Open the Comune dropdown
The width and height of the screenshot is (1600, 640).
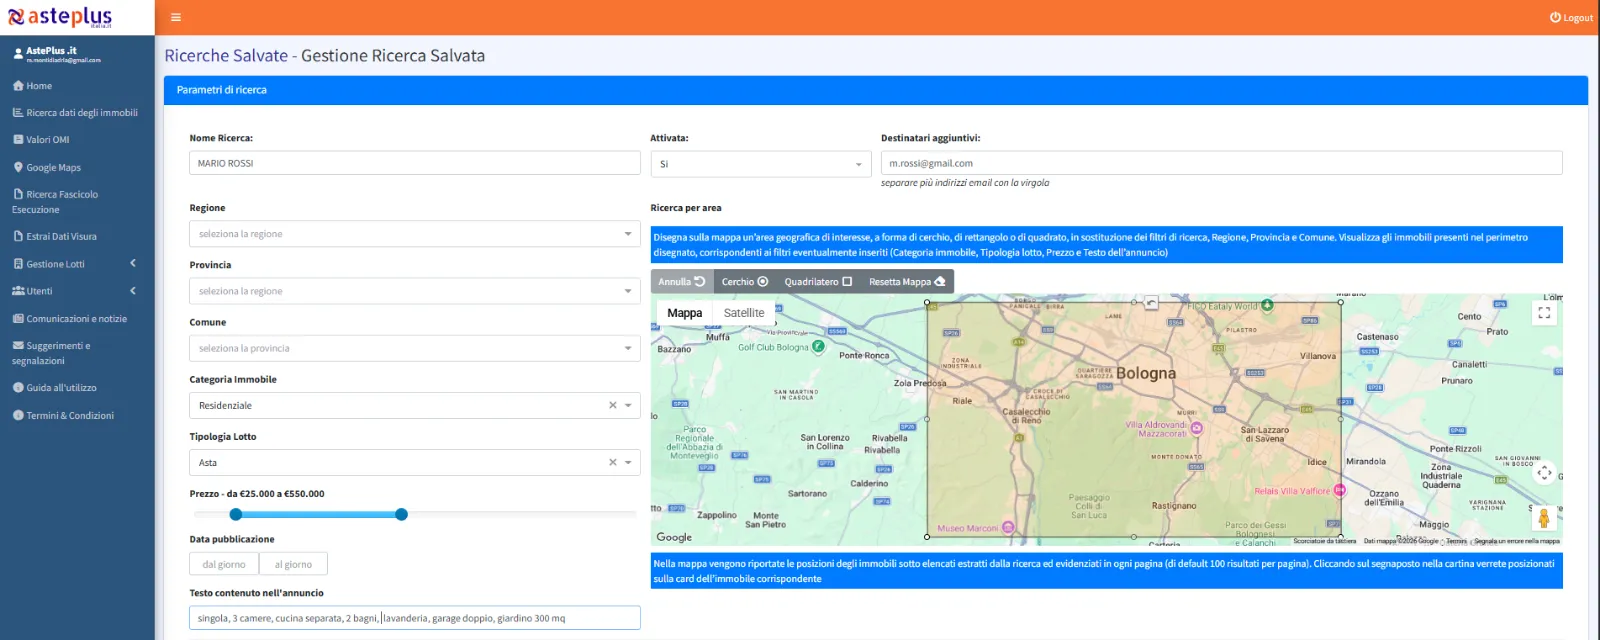(x=415, y=348)
